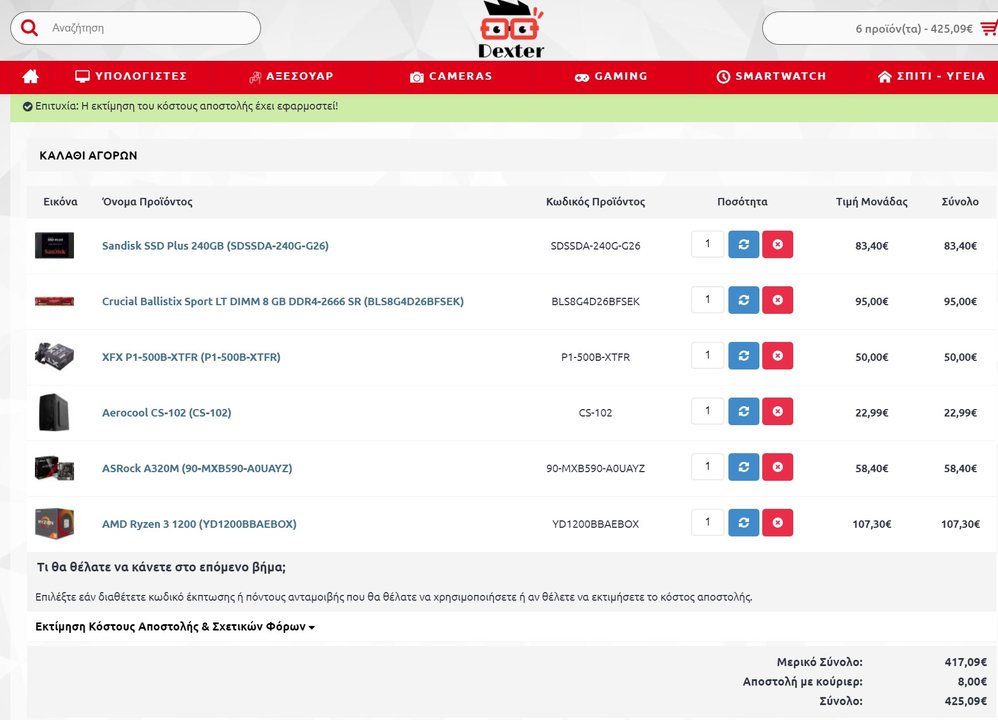Image resolution: width=998 pixels, height=720 pixels.
Task: Click the quantity field for AMD Ryzen 3 1200
Action: [x=708, y=523]
